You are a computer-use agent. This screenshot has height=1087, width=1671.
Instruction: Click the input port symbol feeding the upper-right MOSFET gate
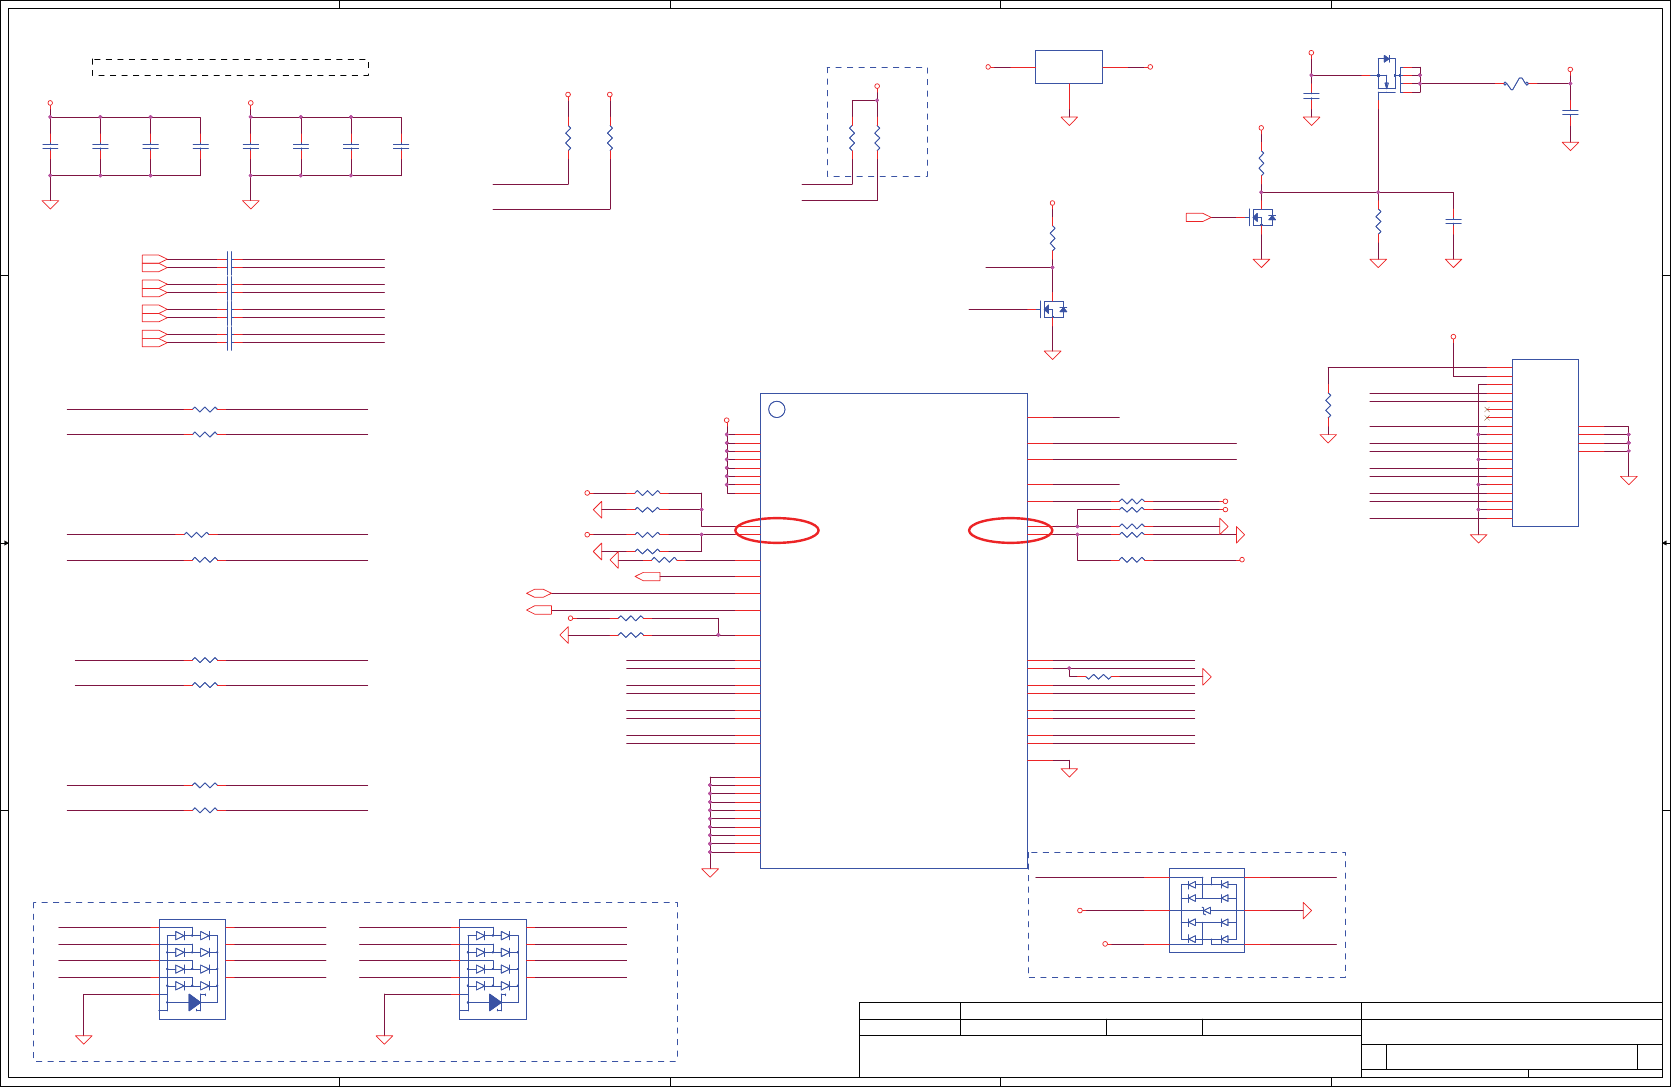(1198, 217)
